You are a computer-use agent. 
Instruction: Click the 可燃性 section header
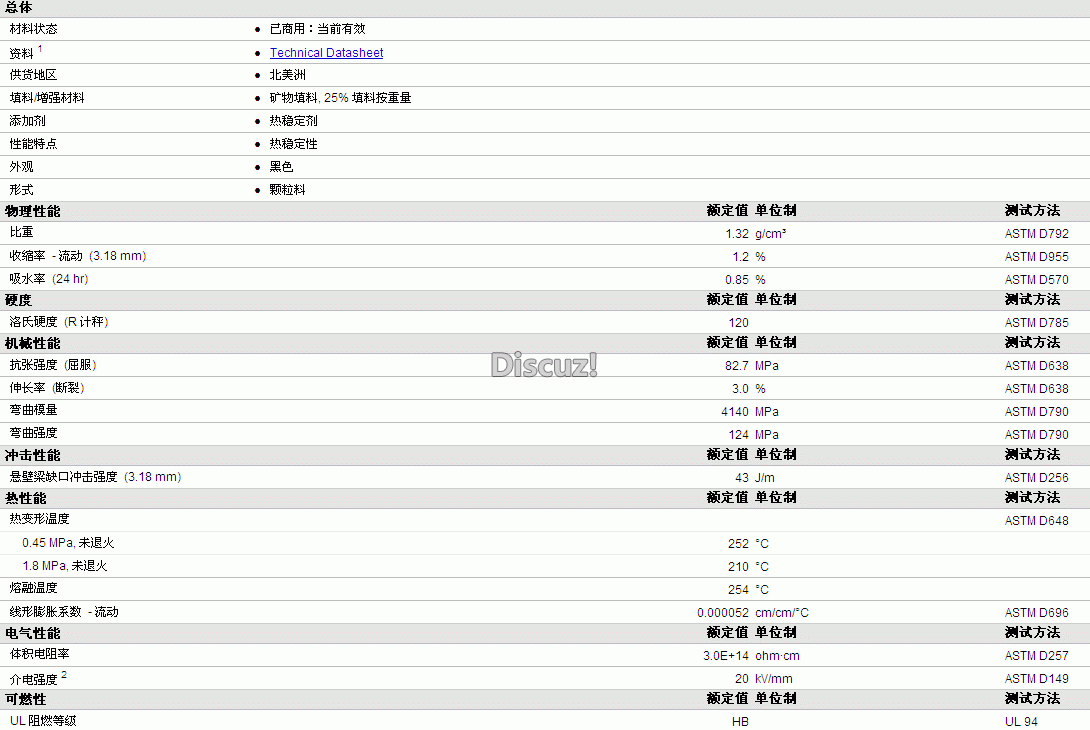coord(26,700)
